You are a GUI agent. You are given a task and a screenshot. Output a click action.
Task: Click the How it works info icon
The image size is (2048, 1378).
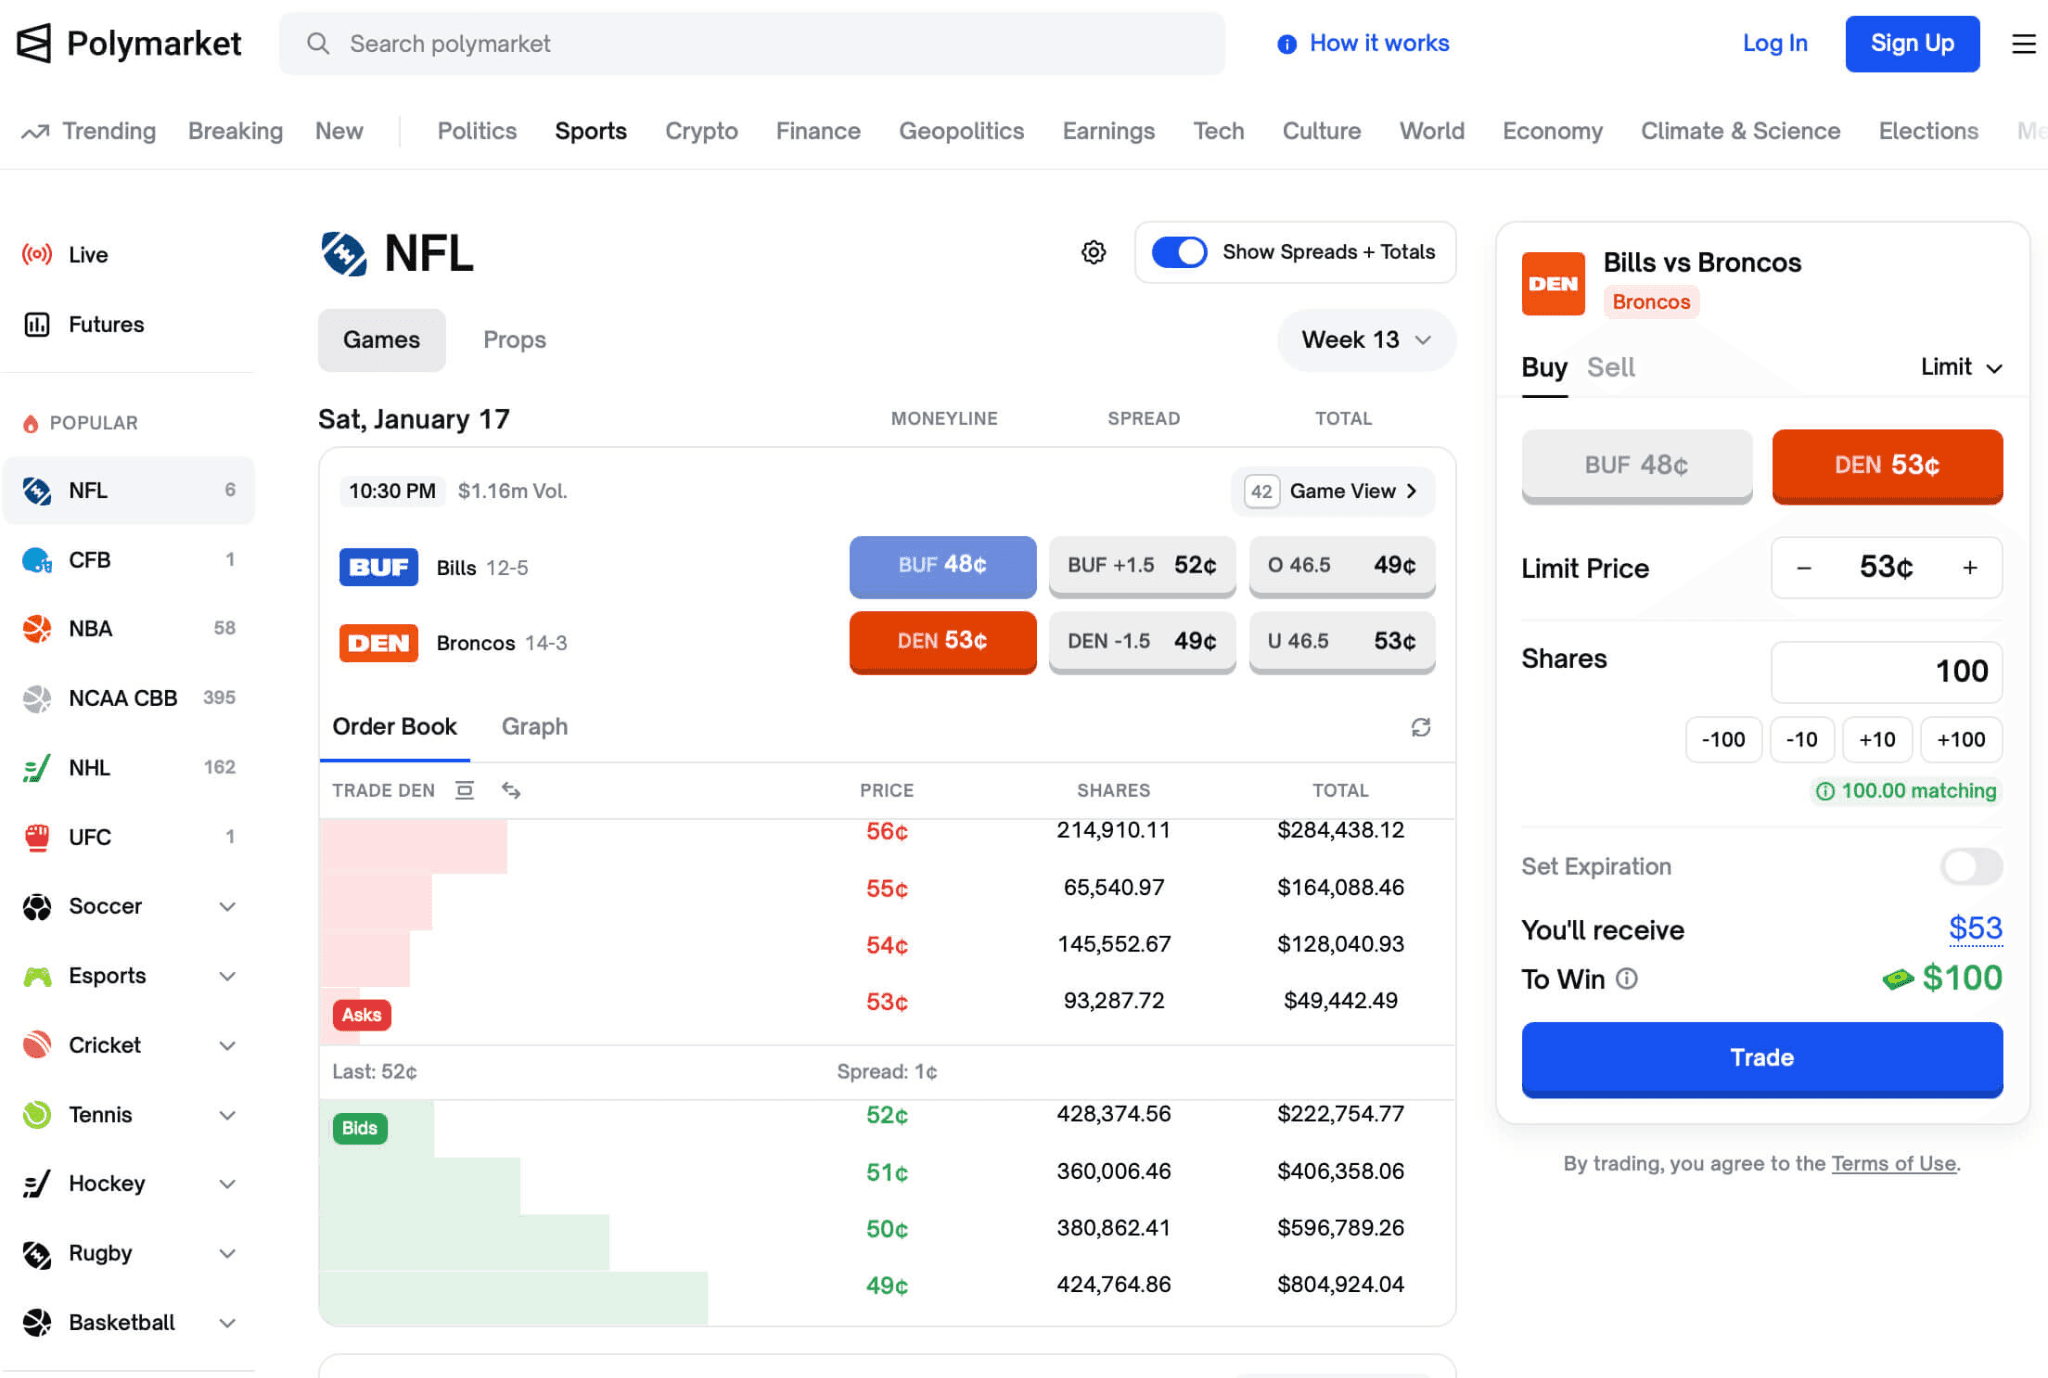point(1287,44)
